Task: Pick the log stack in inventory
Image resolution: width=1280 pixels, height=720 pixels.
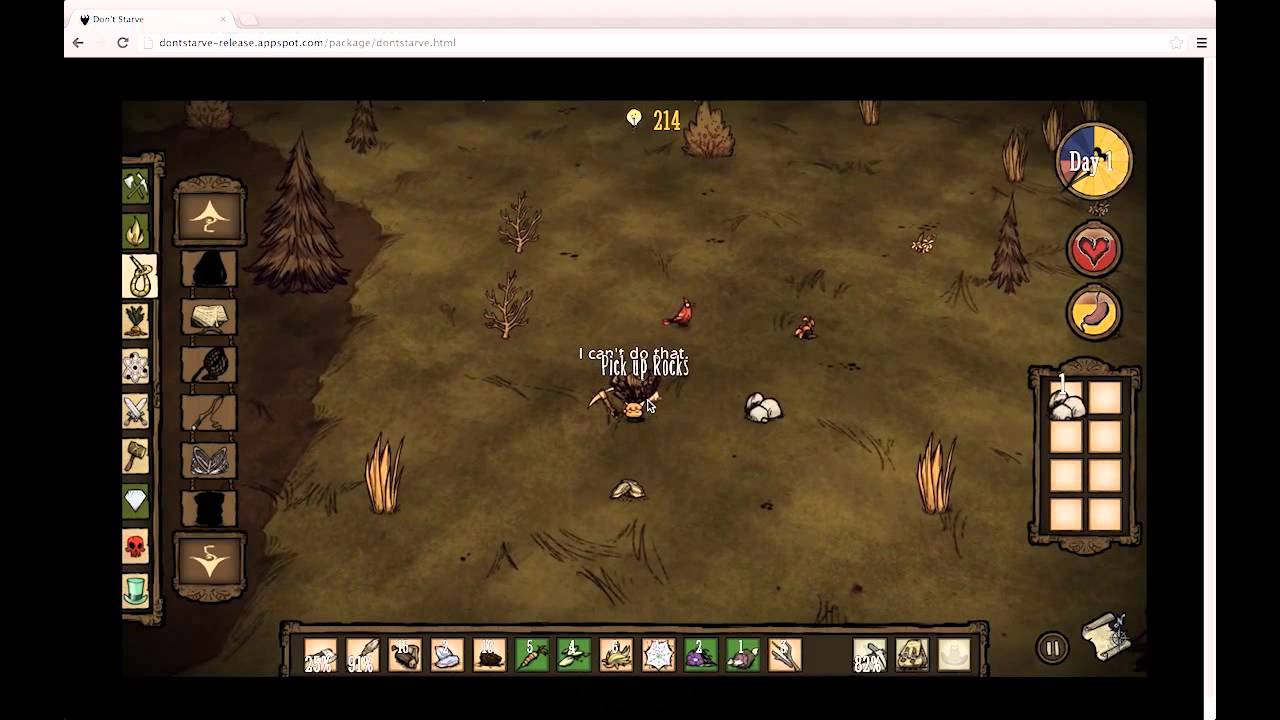Action: coord(405,655)
